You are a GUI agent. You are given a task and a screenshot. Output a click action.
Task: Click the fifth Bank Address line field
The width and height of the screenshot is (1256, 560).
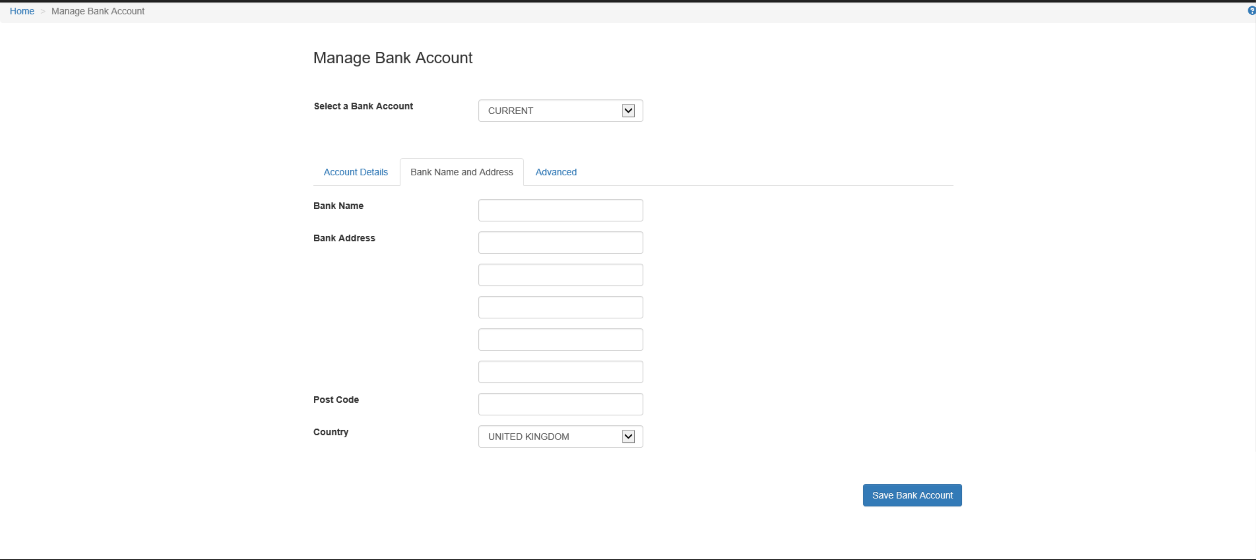pyautogui.click(x=561, y=372)
